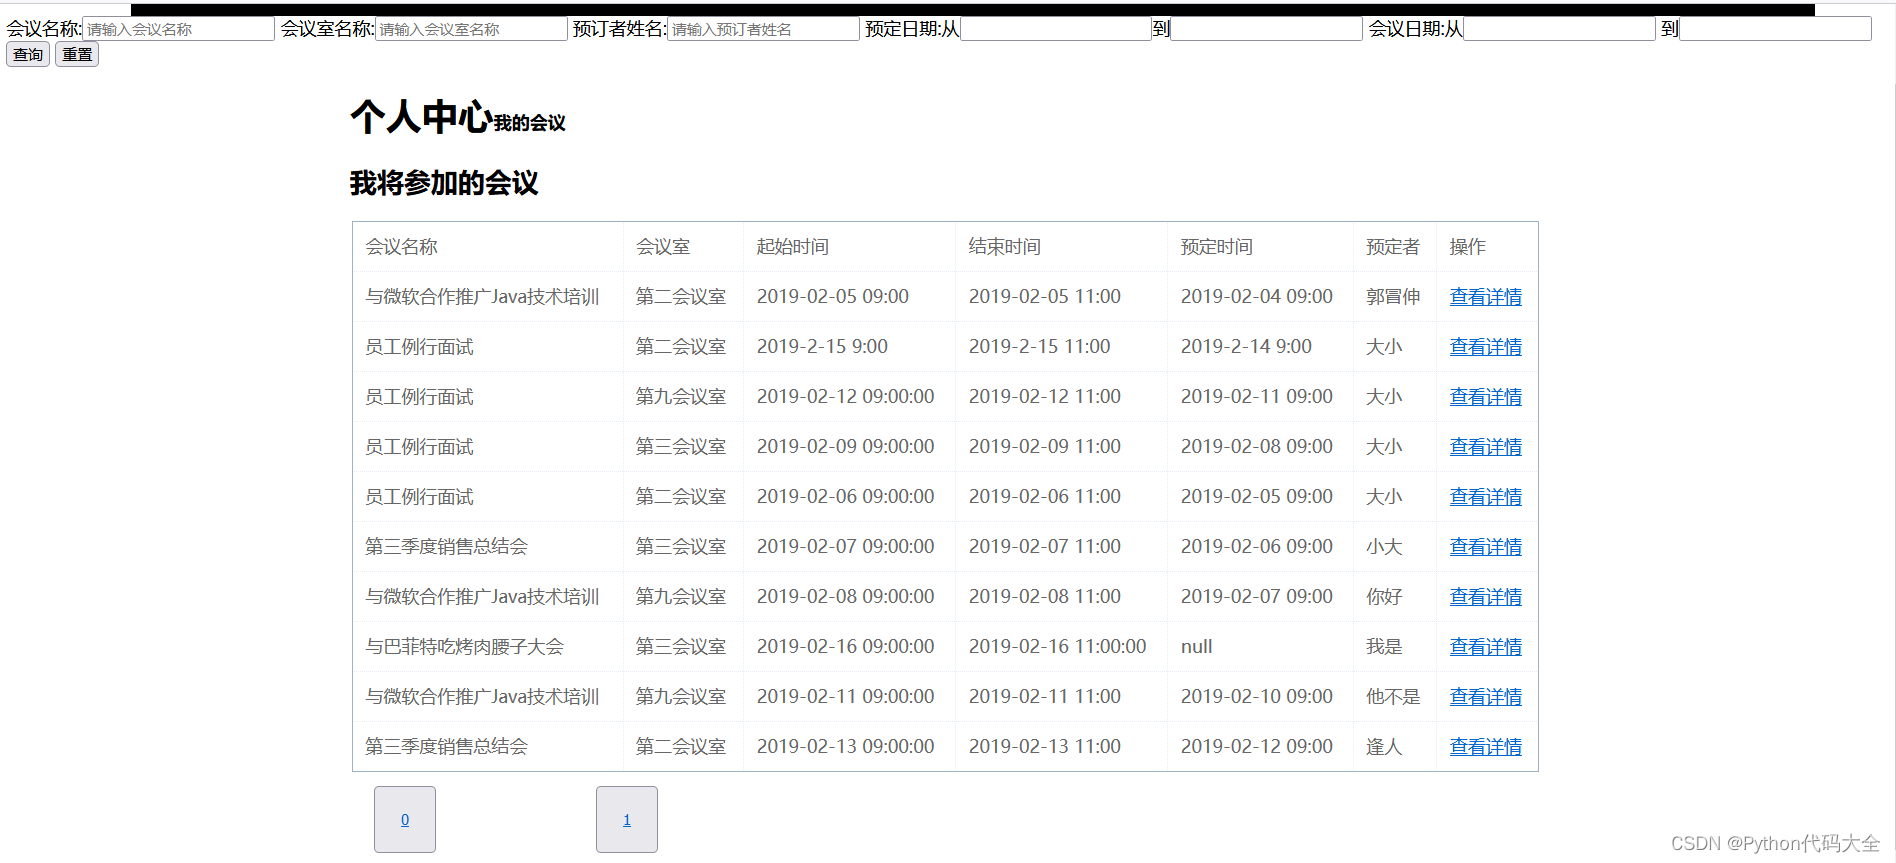
Task: Click the 会议名称 column header
Action: (x=401, y=247)
